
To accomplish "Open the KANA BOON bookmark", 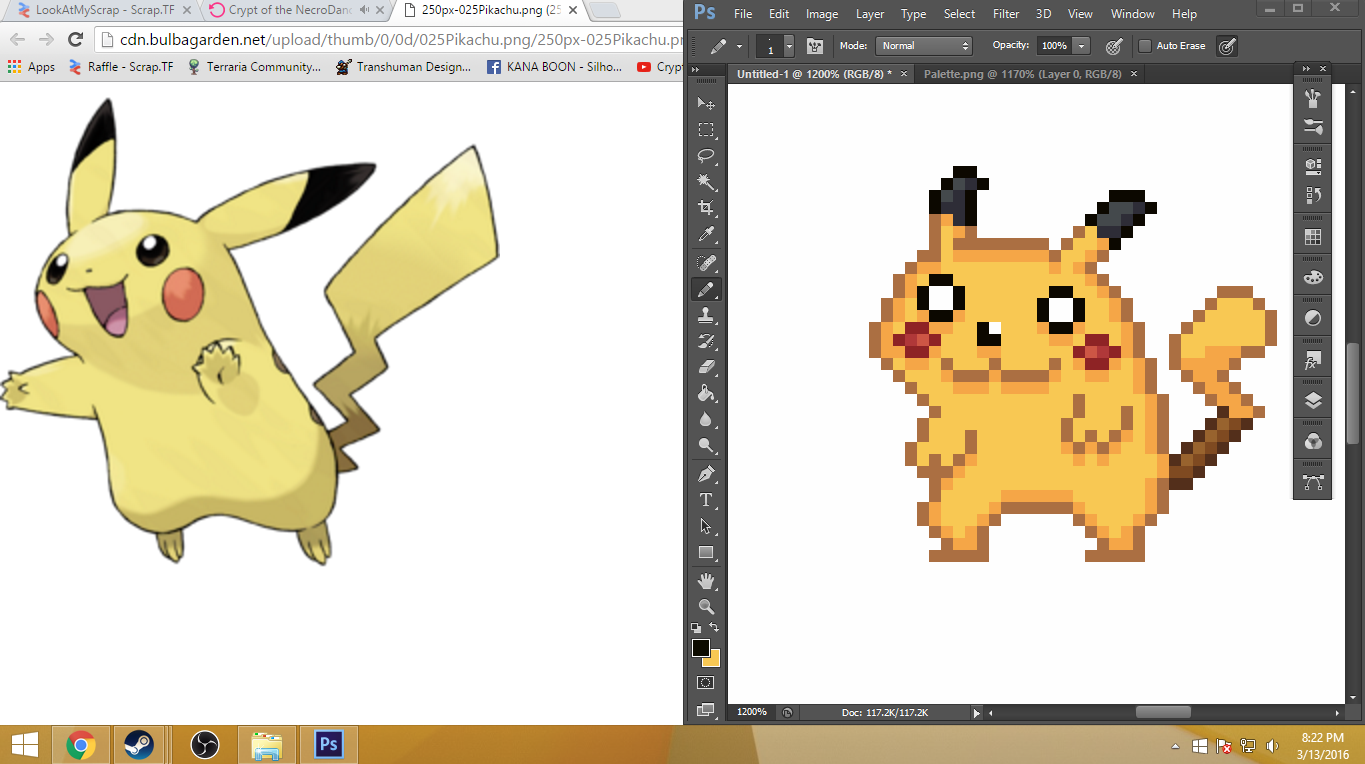I will pyautogui.click(x=554, y=67).
